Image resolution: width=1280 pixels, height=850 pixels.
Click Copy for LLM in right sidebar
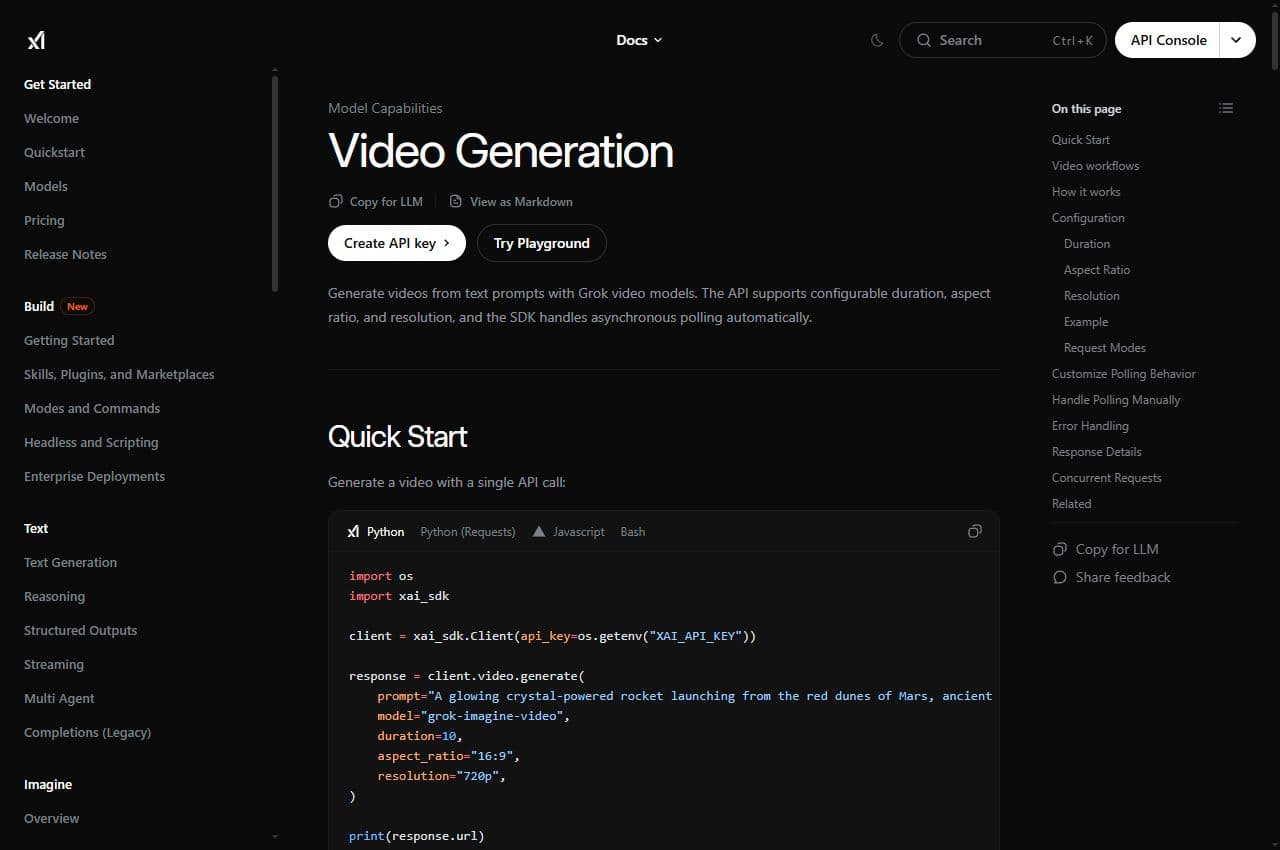click(1106, 549)
